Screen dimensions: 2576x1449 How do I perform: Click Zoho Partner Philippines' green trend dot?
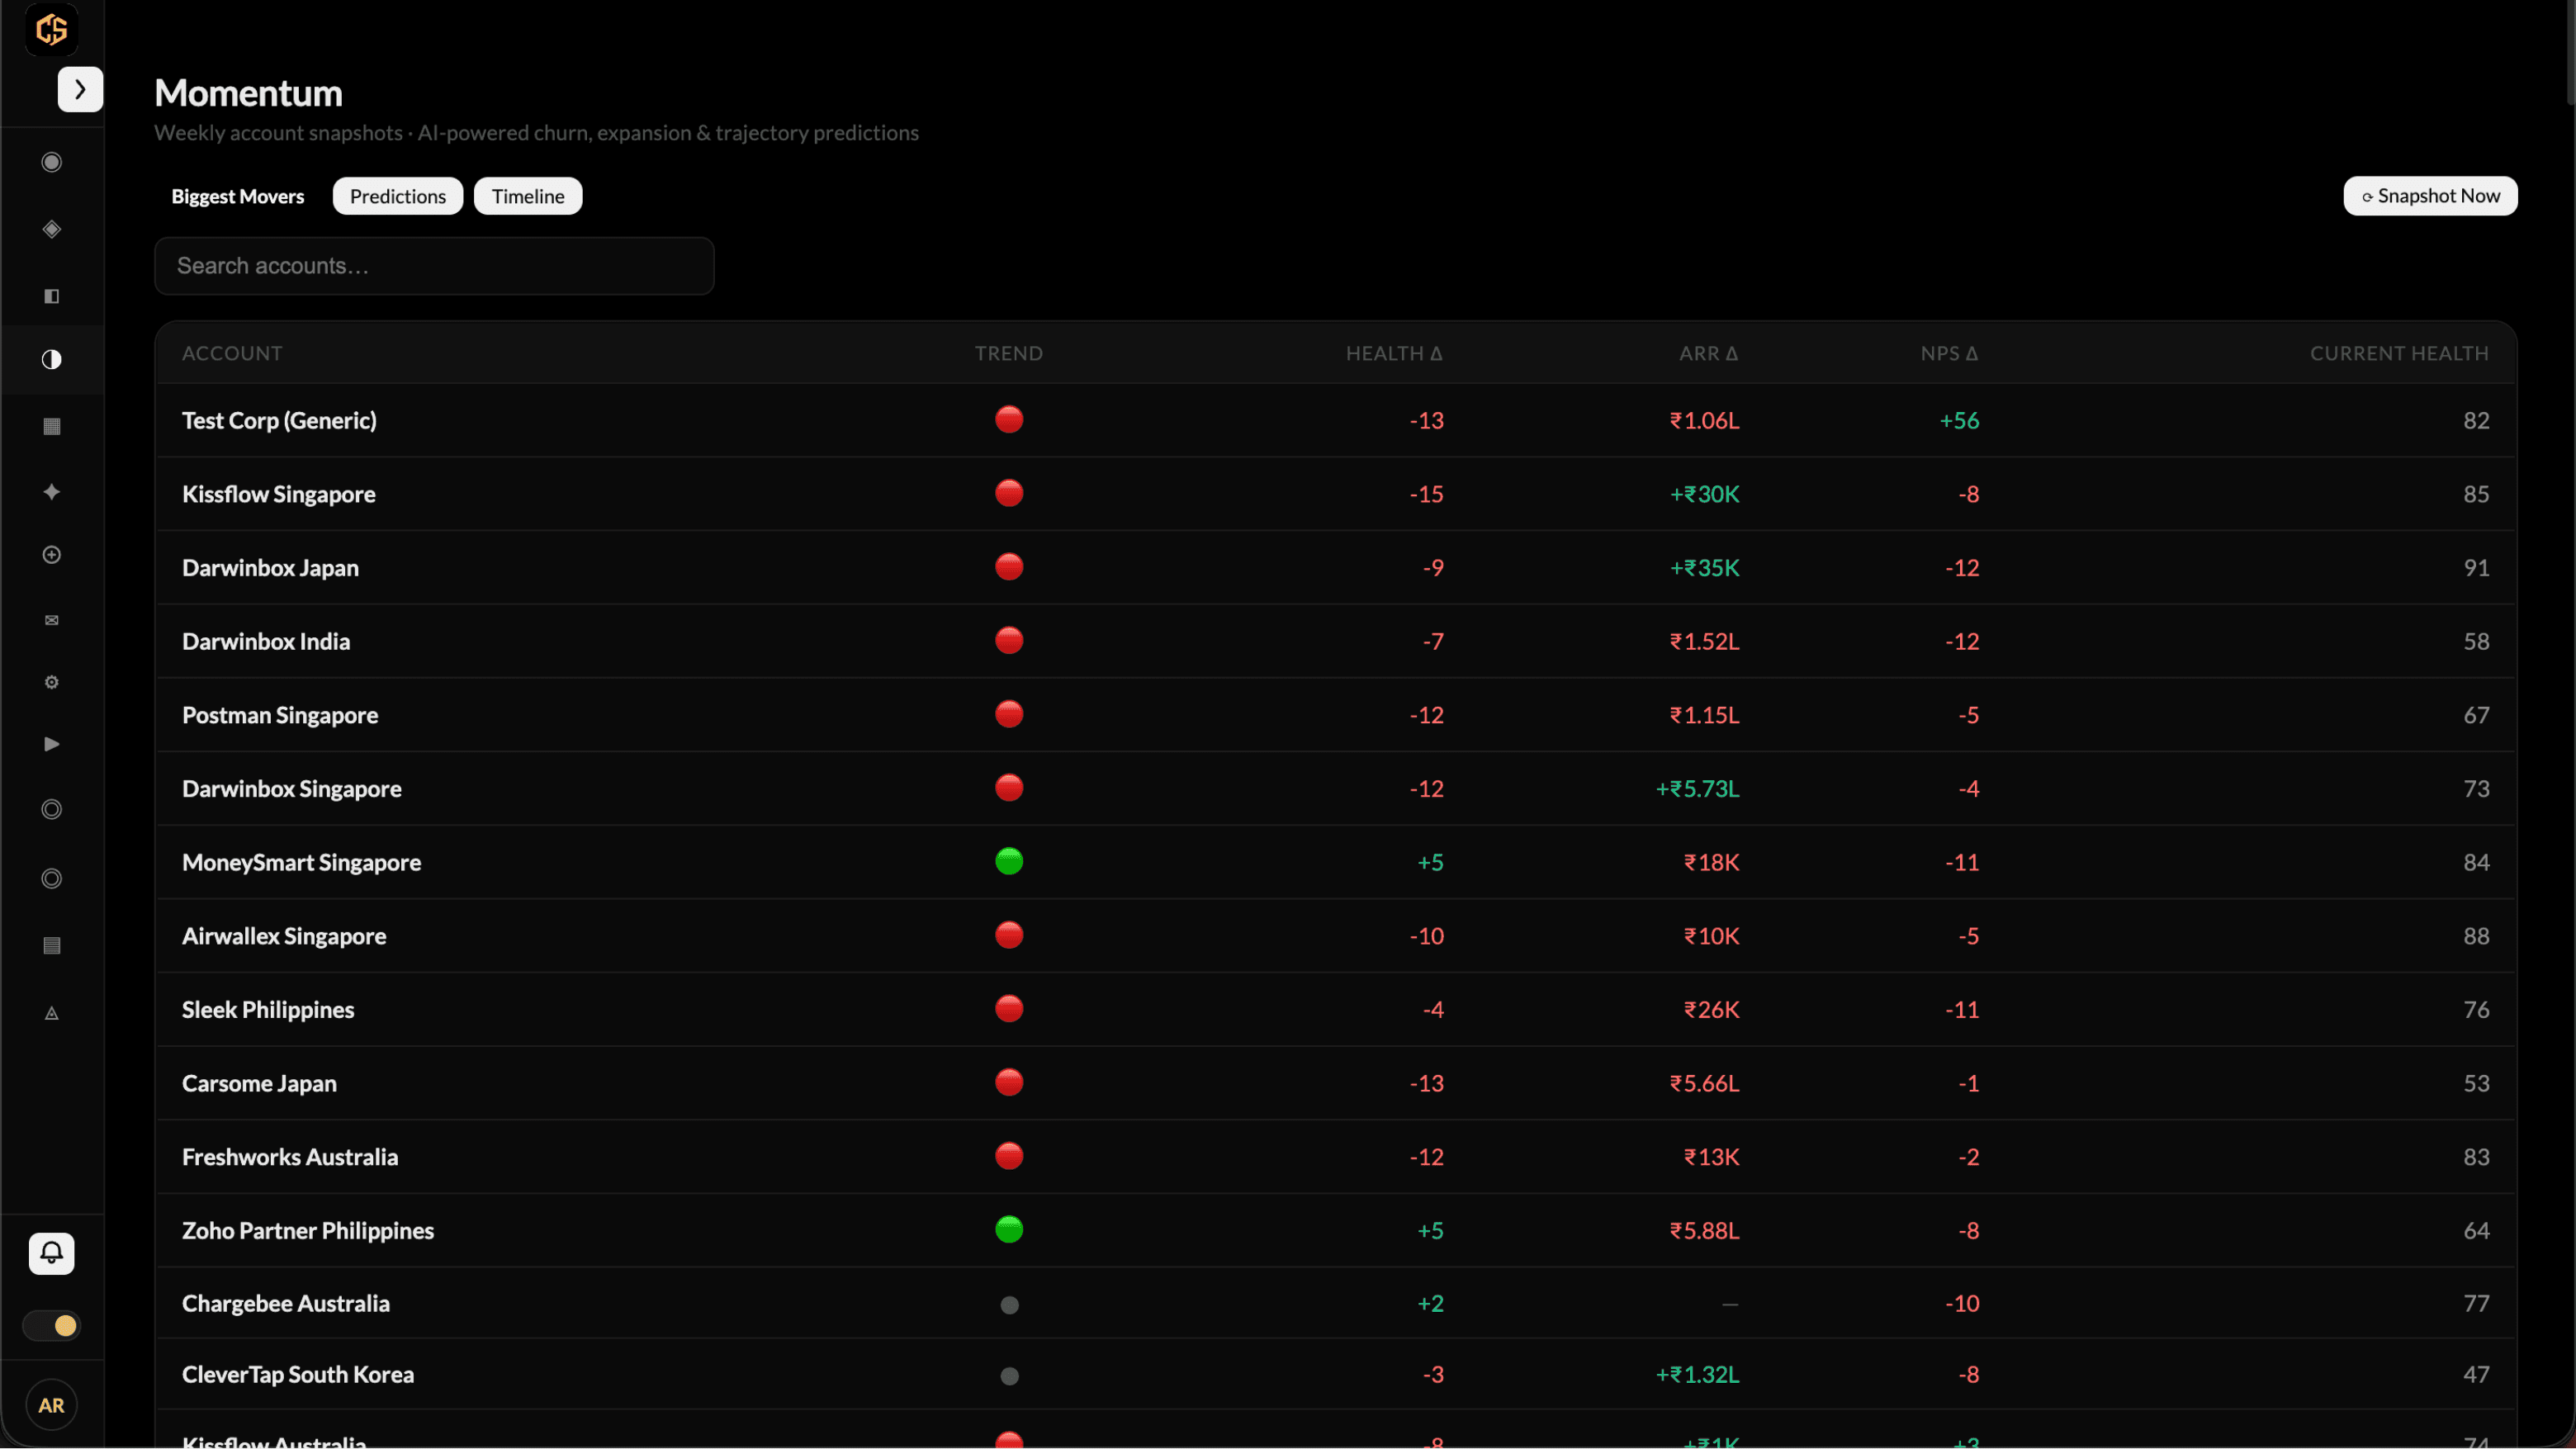point(1009,1230)
